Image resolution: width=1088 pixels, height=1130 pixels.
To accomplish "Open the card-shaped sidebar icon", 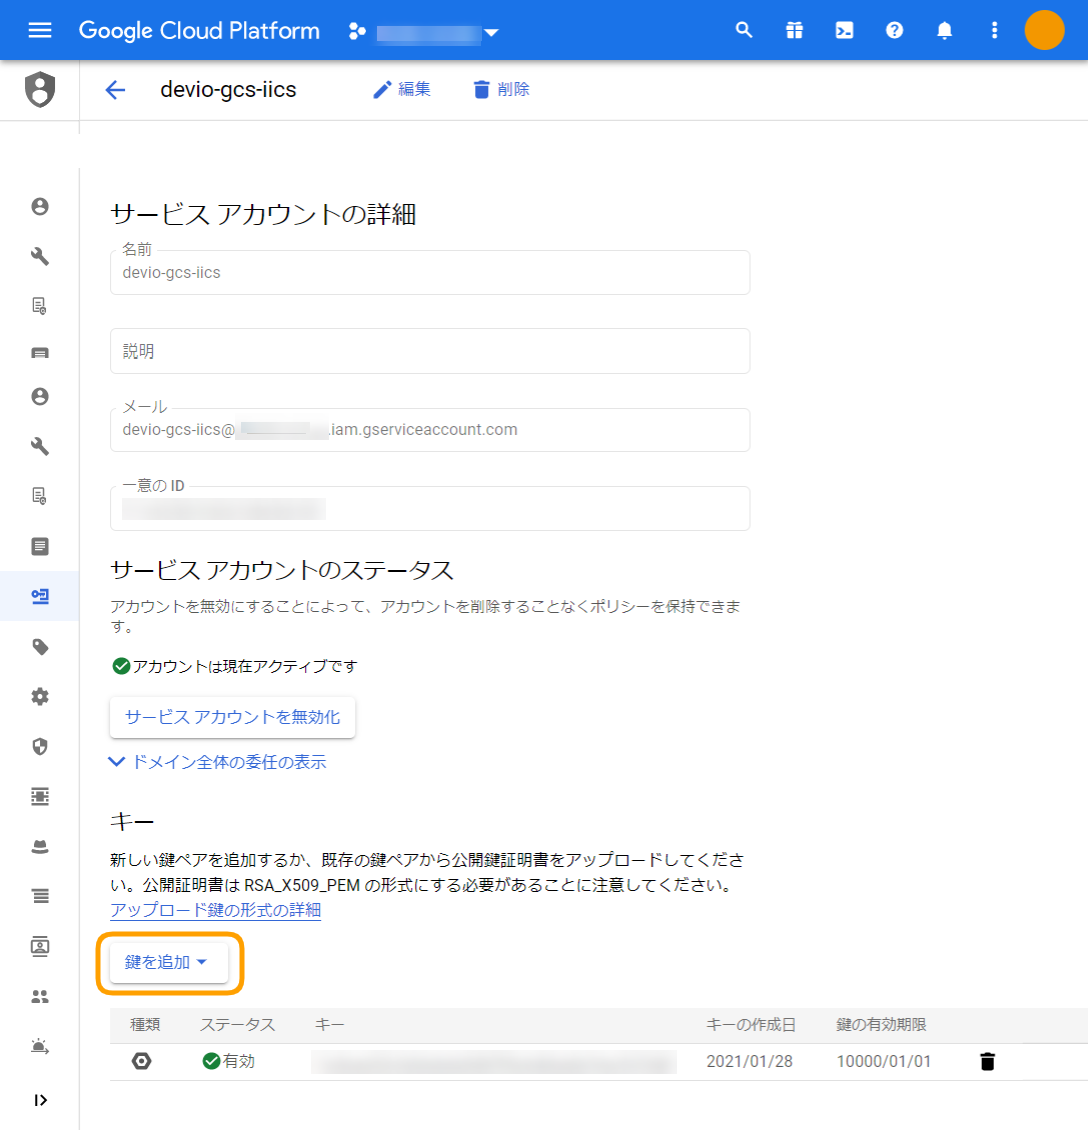I will coord(40,353).
